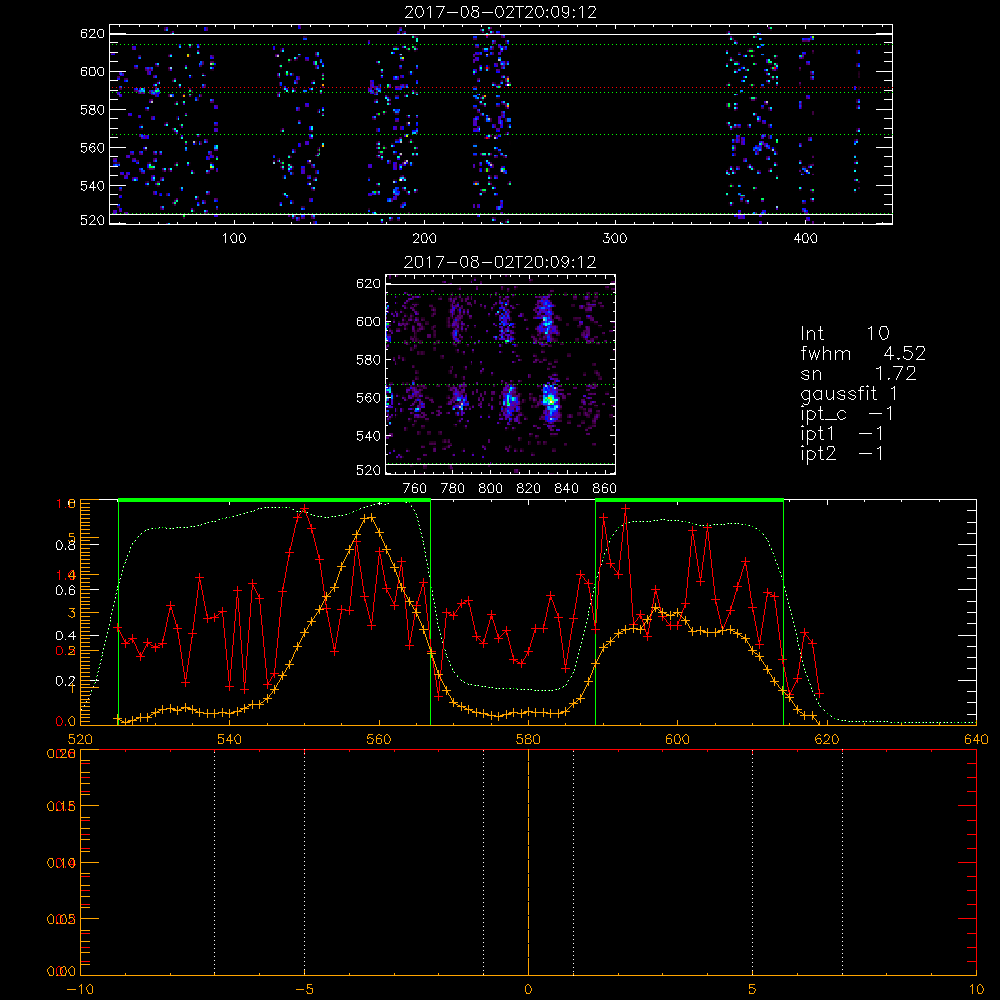Click x-axis label "0" of the bottom plot
Image resolution: width=1000 pixels, height=1000 pixels.
(x=528, y=989)
